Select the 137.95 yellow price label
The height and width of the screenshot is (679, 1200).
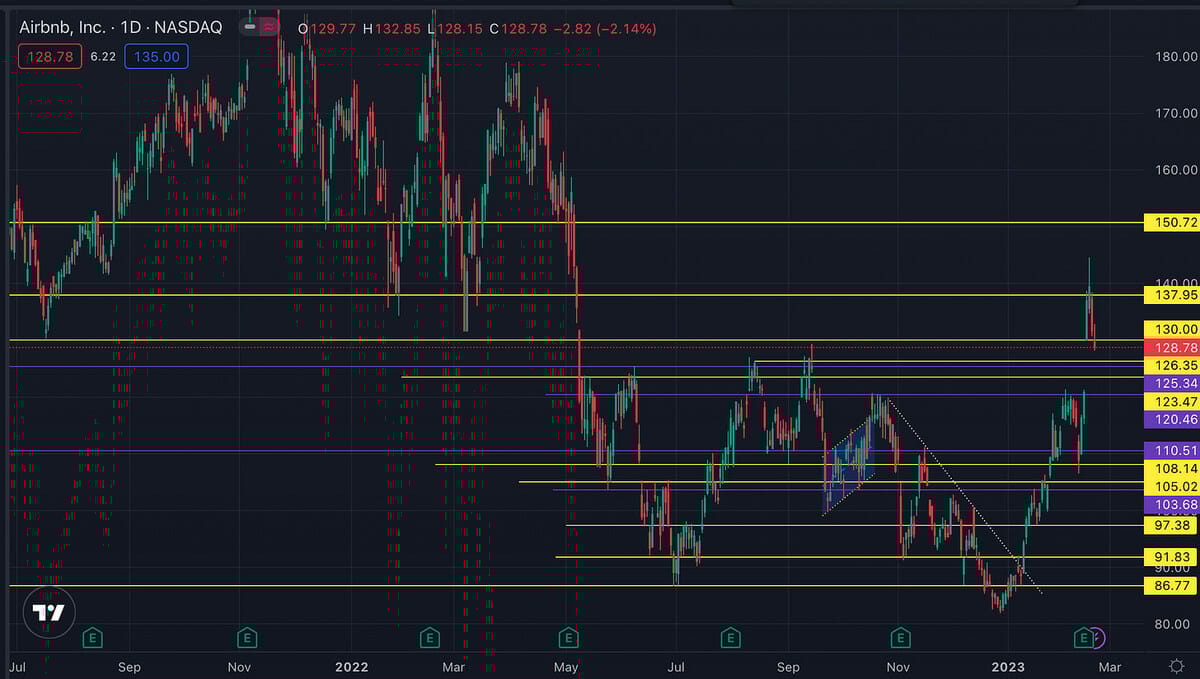coord(1172,295)
